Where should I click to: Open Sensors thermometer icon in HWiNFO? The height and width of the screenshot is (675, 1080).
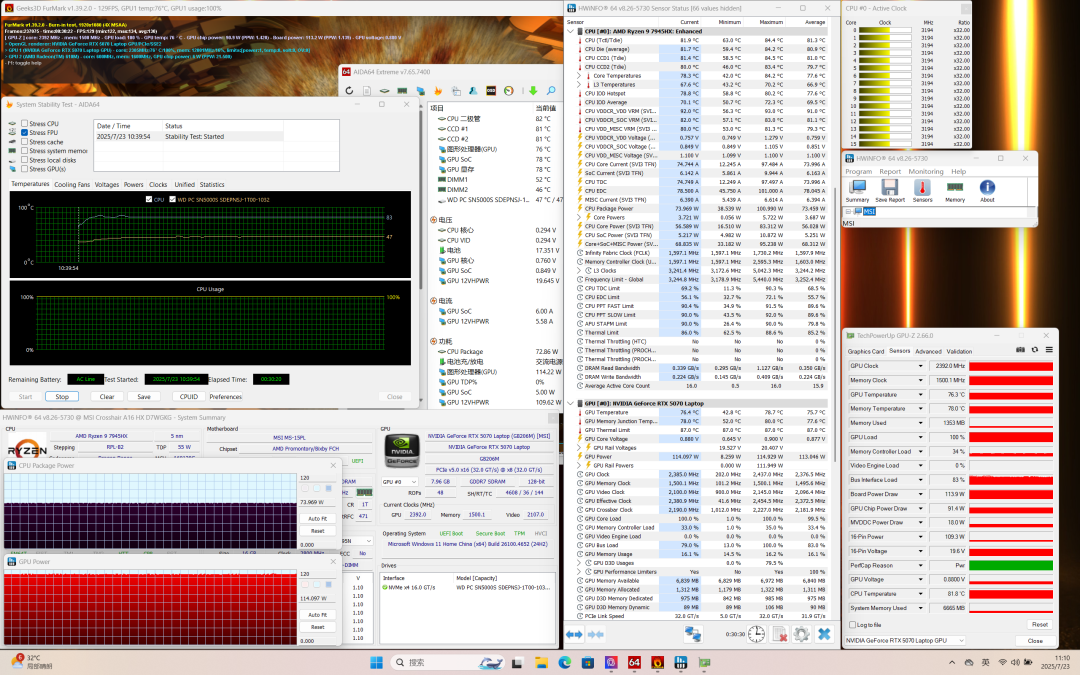[922, 191]
